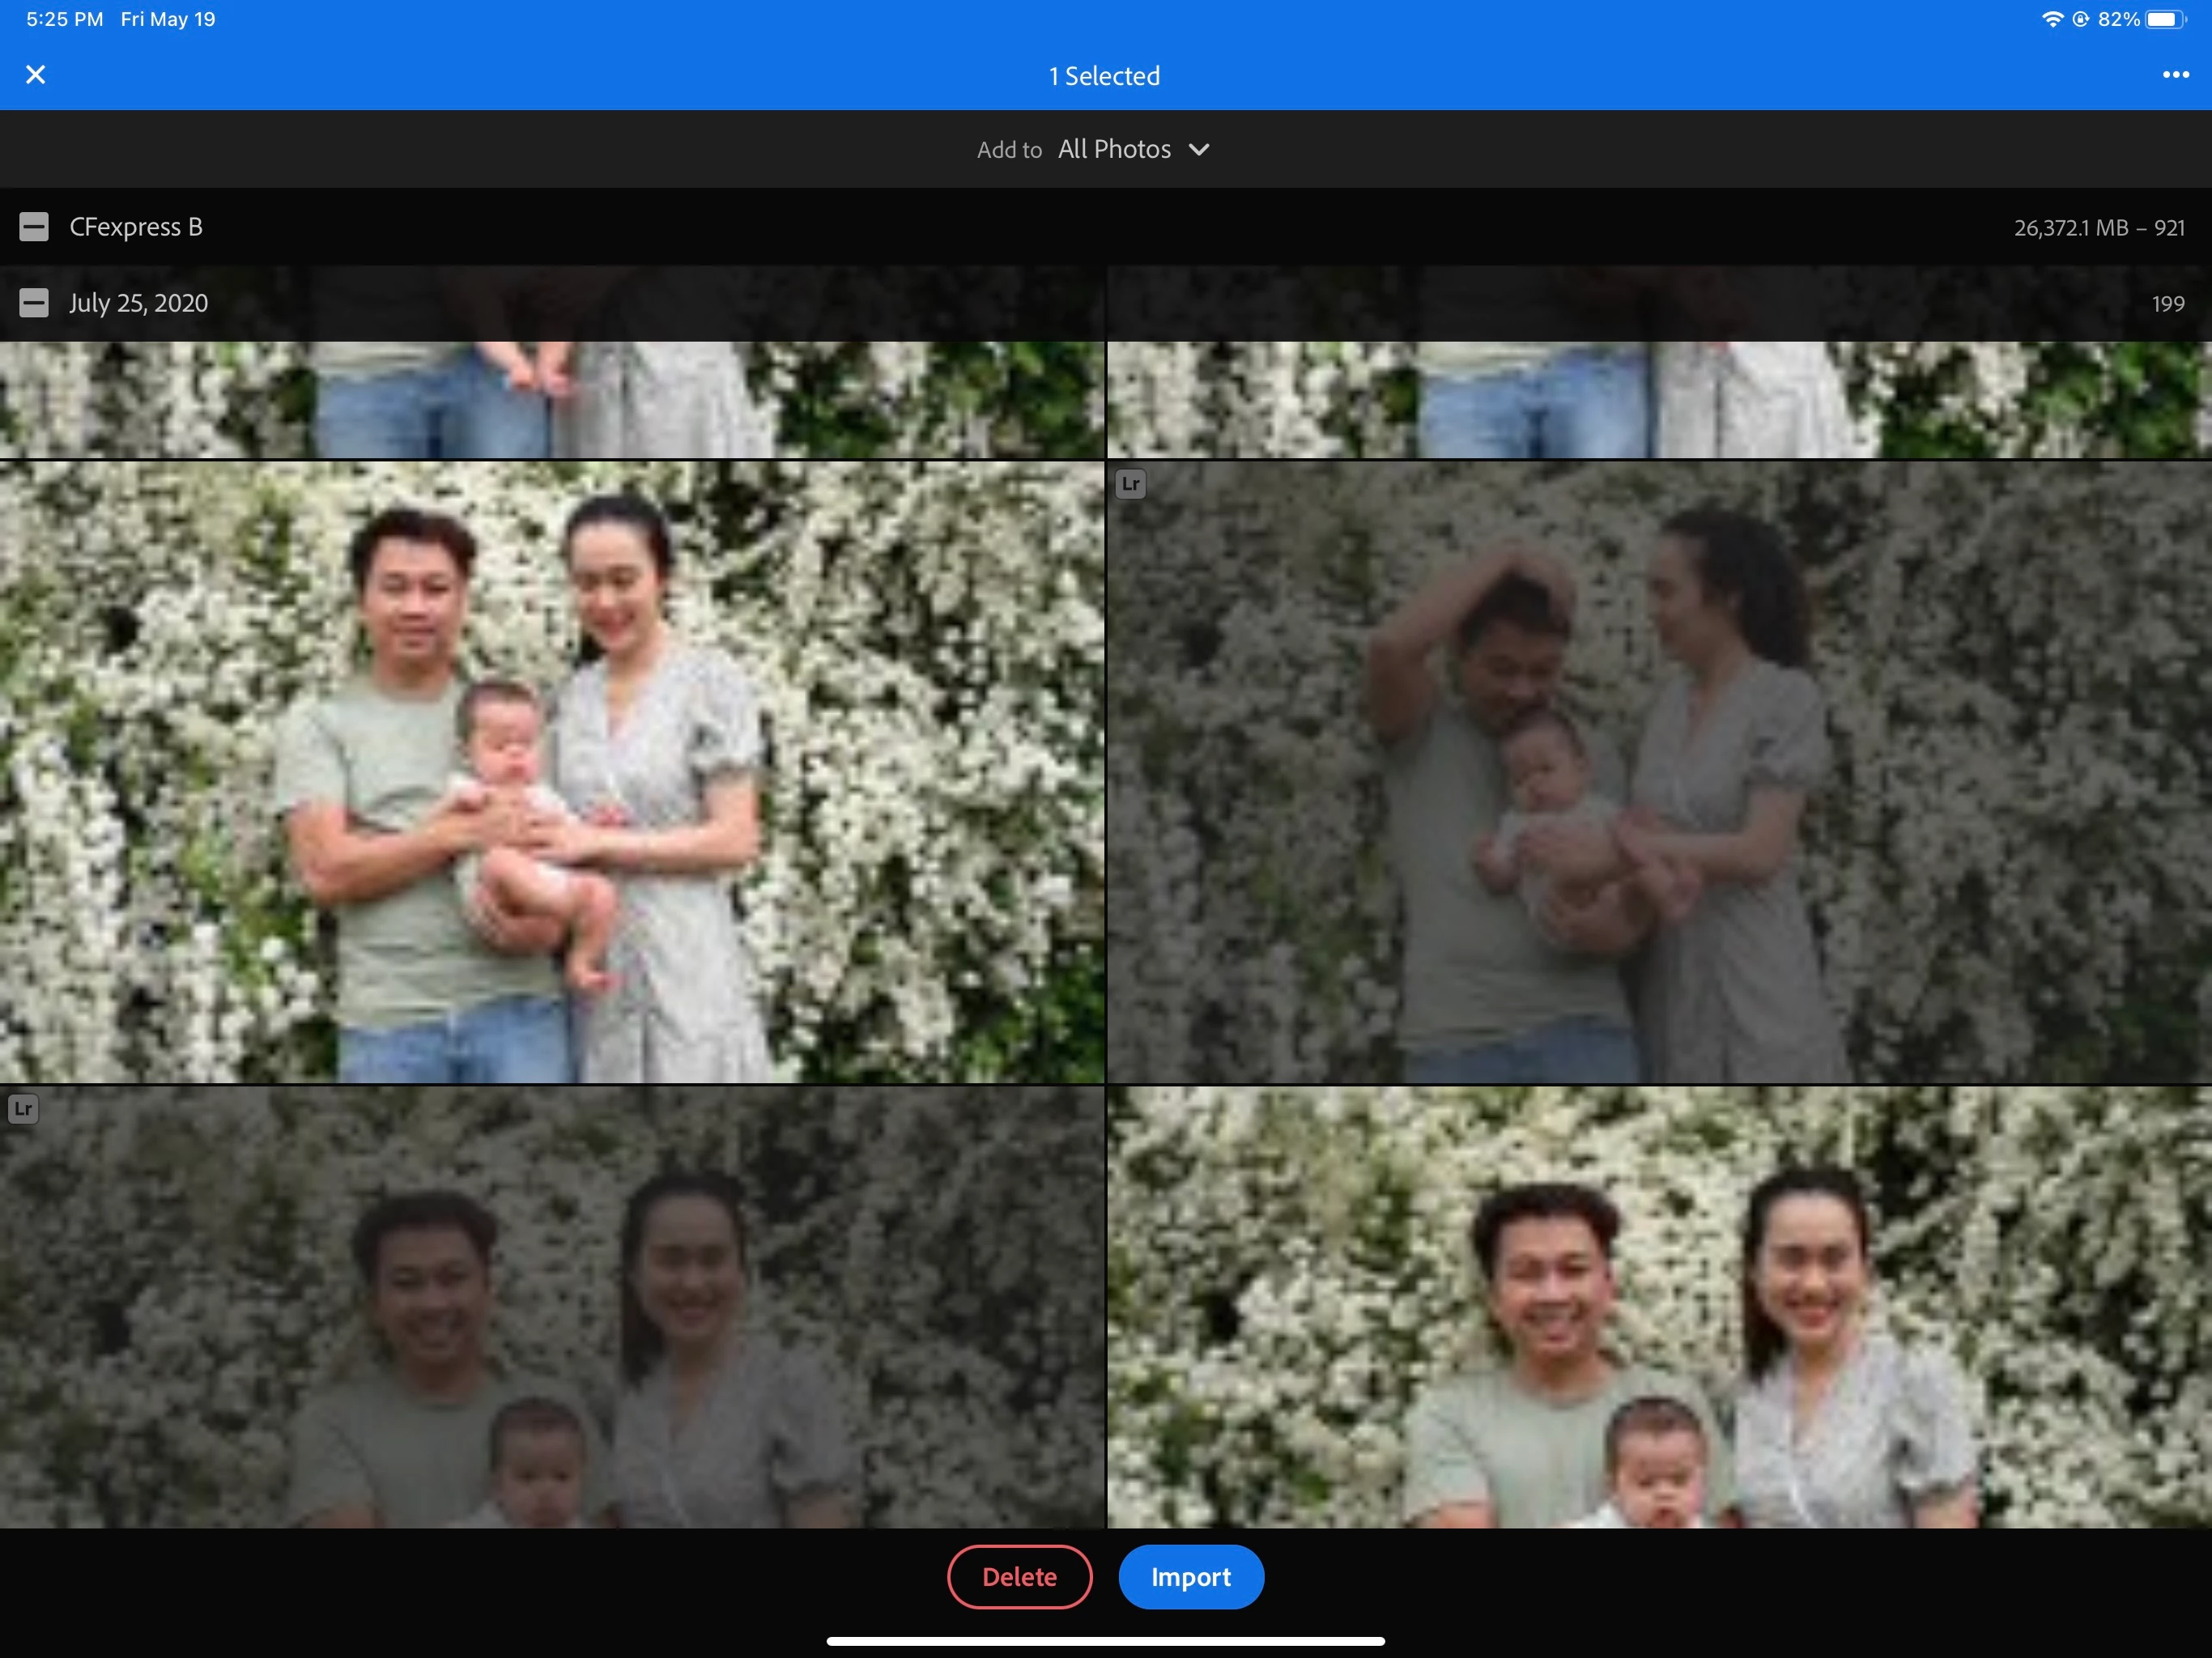Tap the battery indicator in status bar
The image size is (2212, 1658).
click(2165, 19)
